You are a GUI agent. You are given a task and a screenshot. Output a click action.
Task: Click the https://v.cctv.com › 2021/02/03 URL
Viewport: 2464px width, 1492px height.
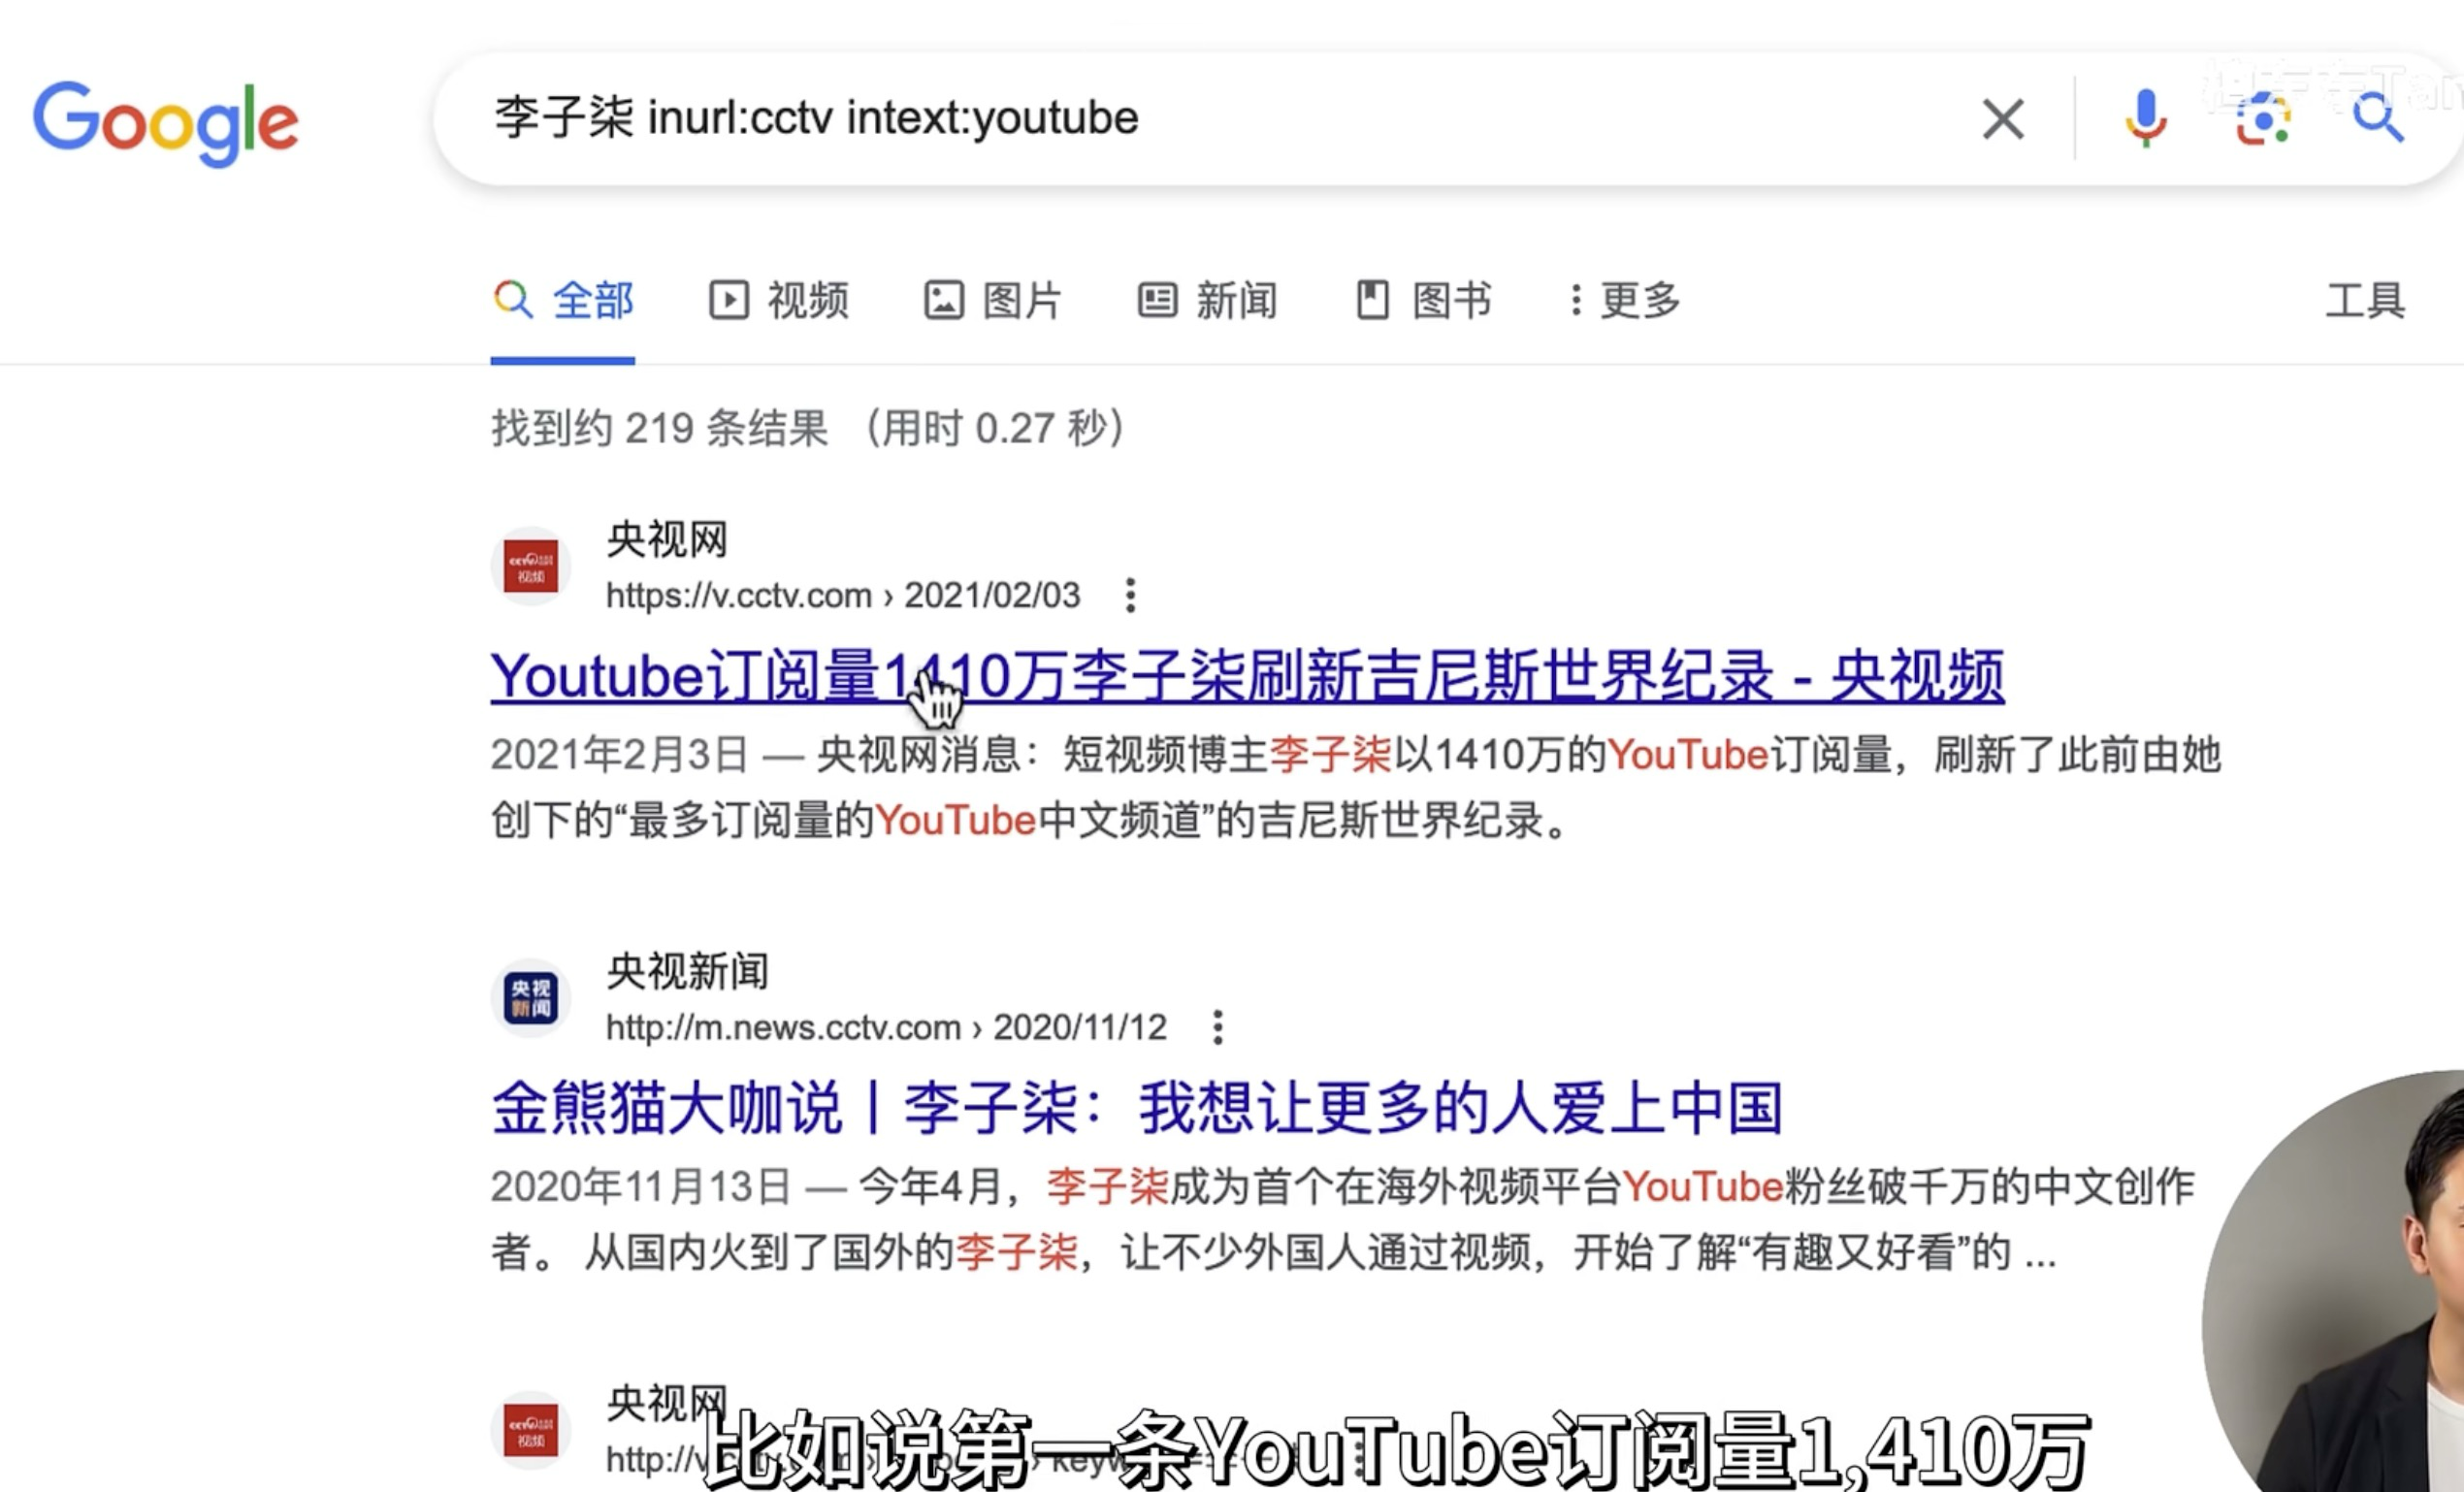[843, 596]
